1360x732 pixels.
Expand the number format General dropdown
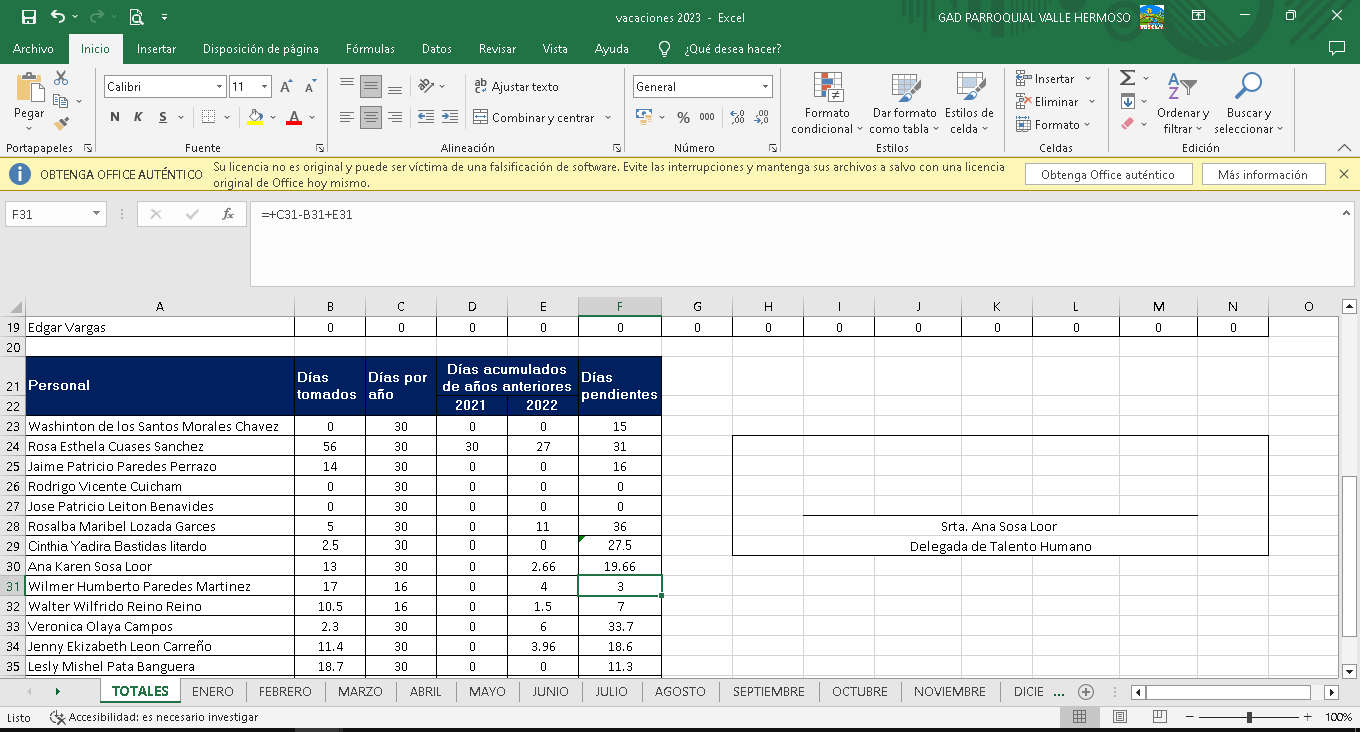[765, 87]
